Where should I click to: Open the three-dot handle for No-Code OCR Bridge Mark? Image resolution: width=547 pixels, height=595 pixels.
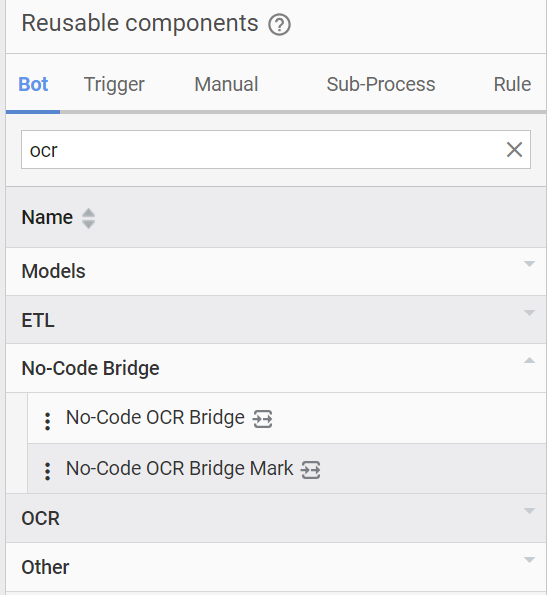tap(47, 471)
